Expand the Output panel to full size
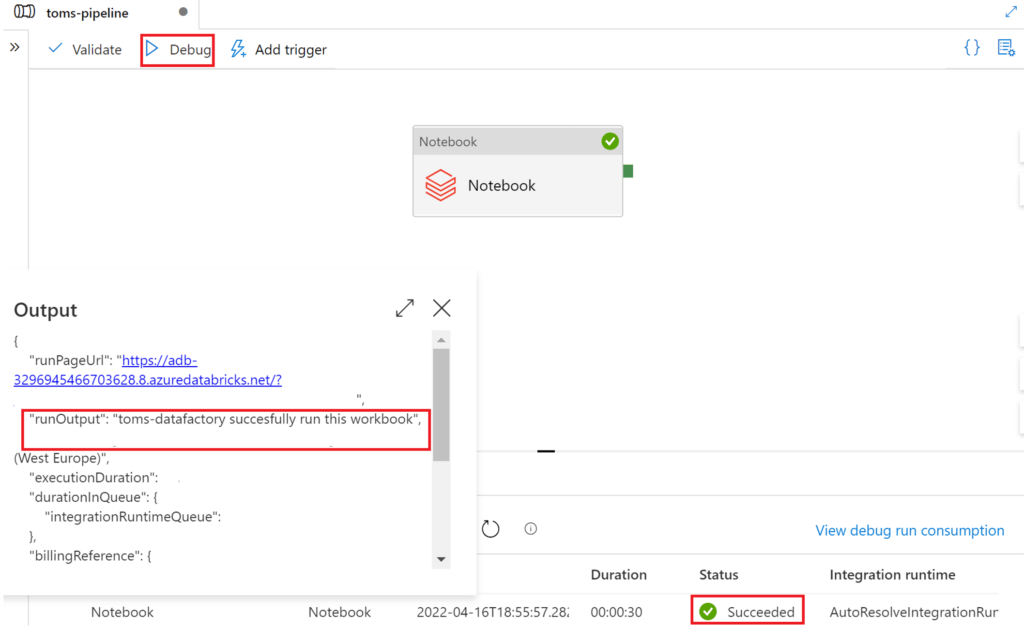Image resolution: width=1024 pixels, height=629 pixels. click(405, 308)
